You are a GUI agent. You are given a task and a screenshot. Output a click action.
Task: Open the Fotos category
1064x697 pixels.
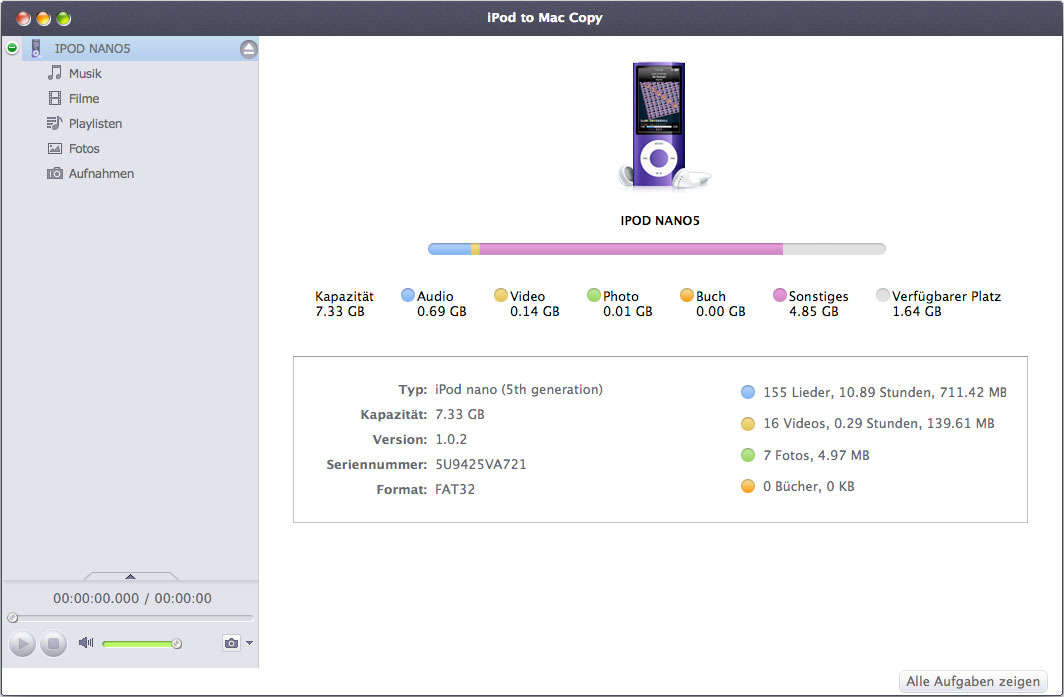click(83, 149)
